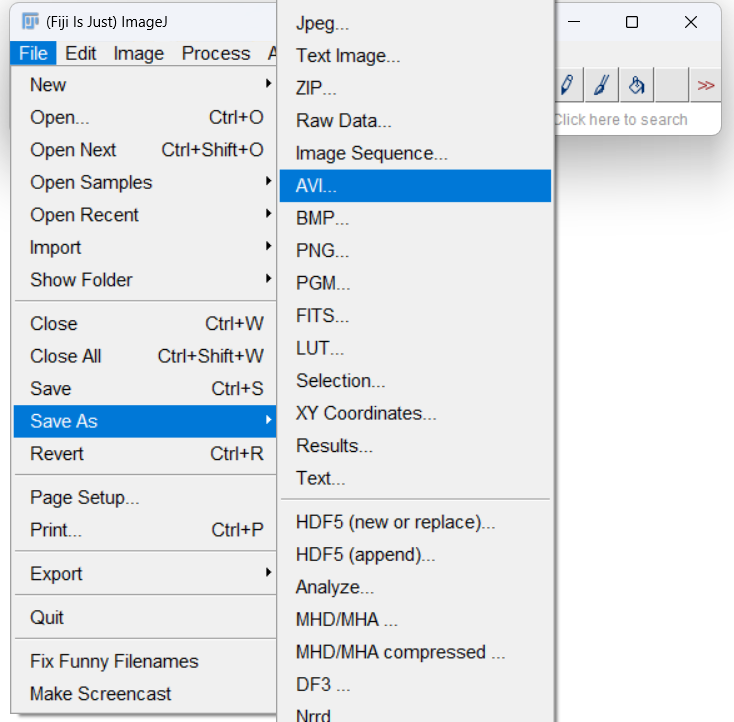
Task: Choose Open Next
Action: [x=145, y=150]
